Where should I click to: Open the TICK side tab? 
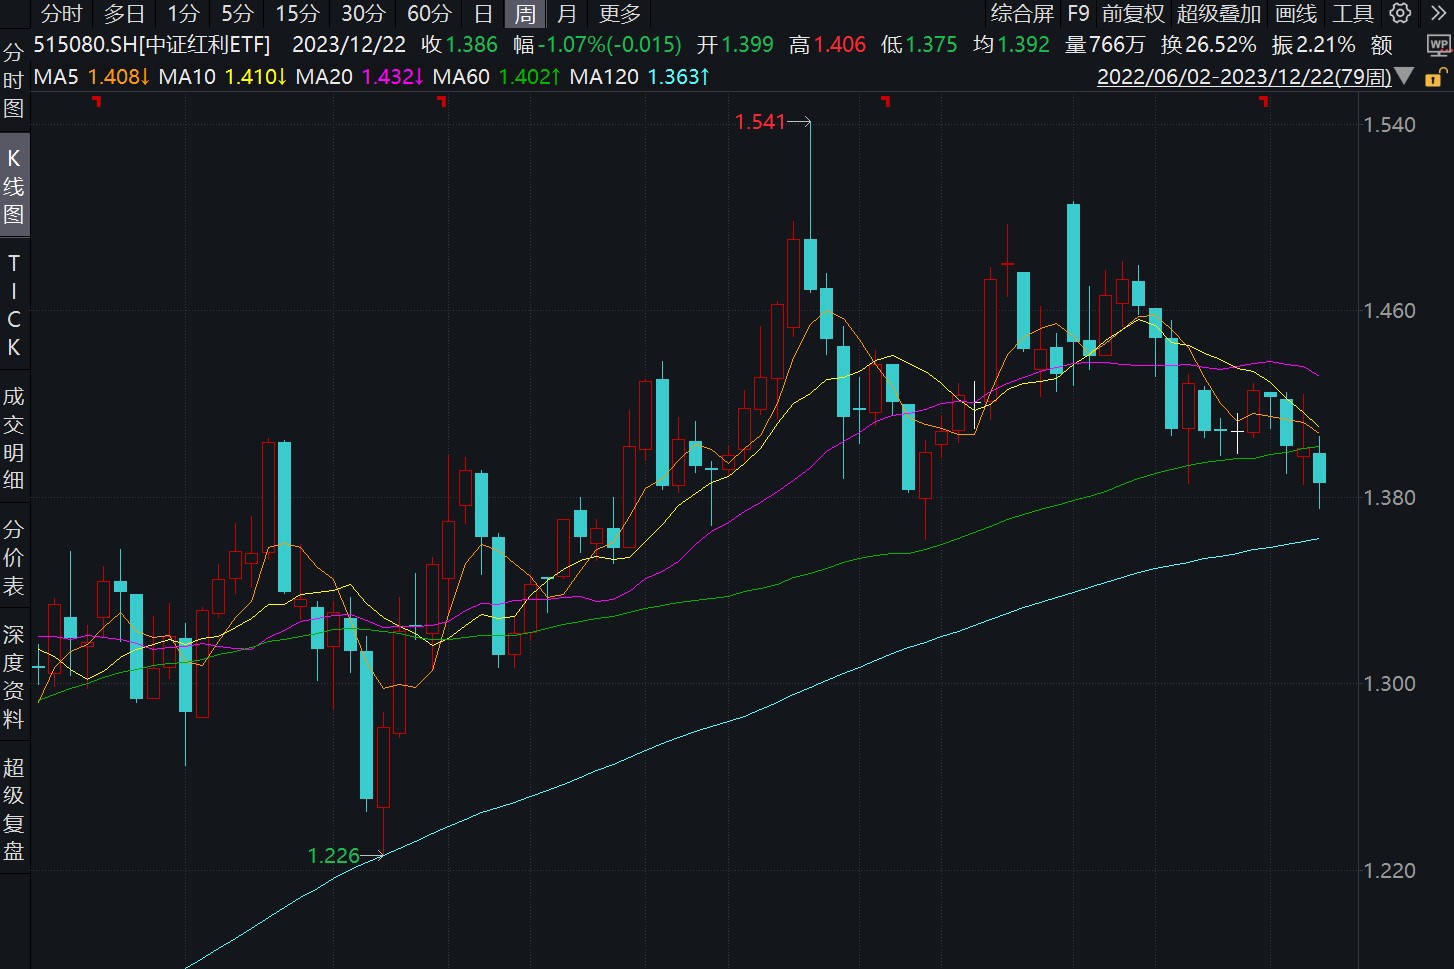[14, 305]
